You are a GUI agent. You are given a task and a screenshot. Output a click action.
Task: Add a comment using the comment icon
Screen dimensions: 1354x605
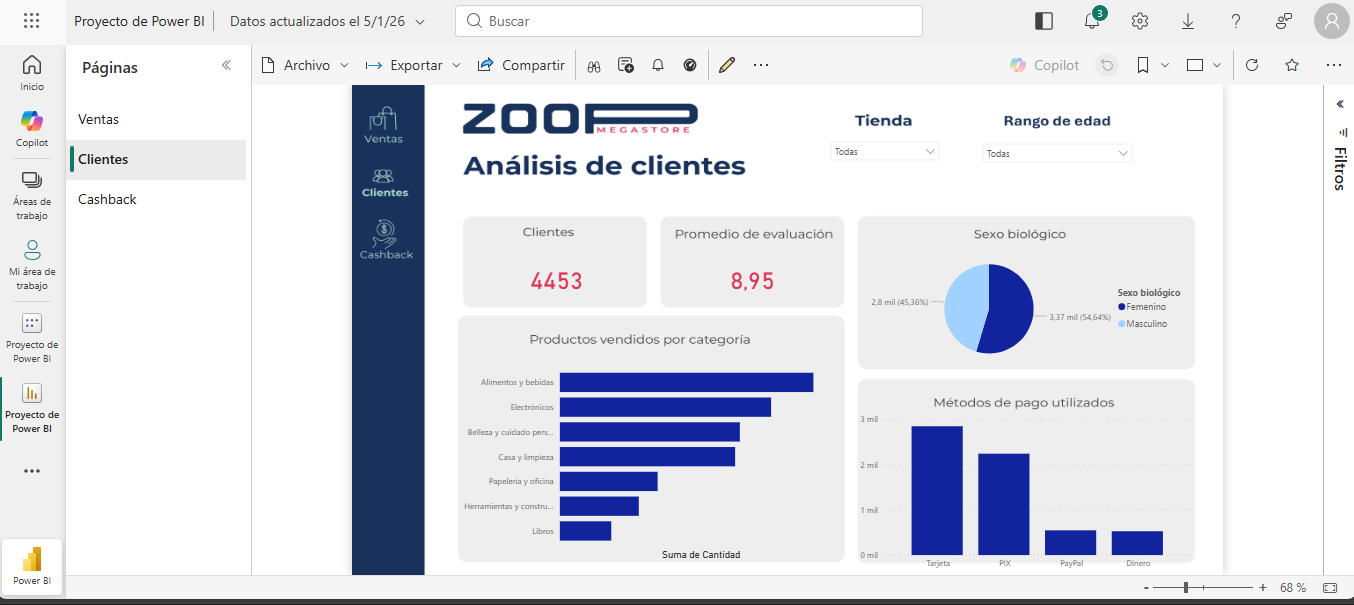[x=626, y=64]
